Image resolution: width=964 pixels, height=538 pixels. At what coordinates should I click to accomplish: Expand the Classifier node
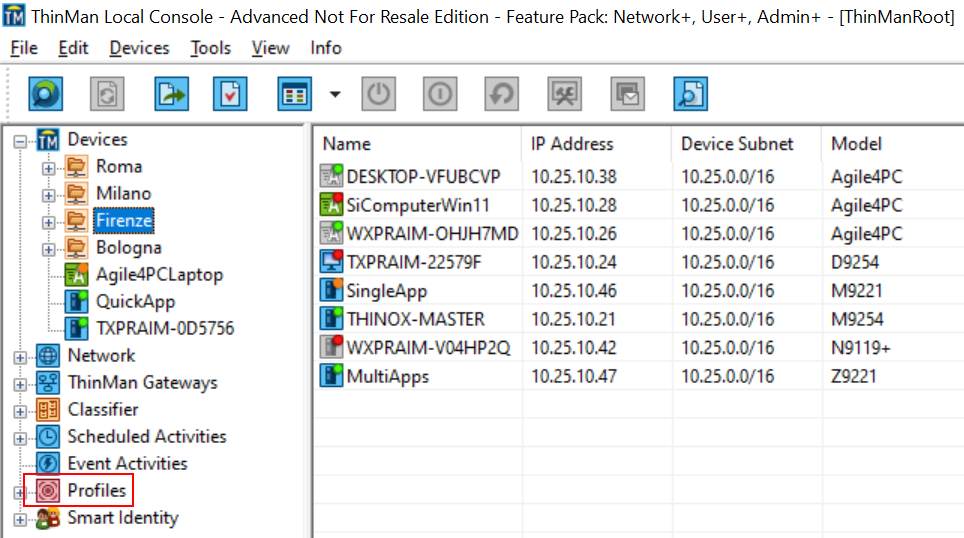pyautogui.click(x=20, y=412)
